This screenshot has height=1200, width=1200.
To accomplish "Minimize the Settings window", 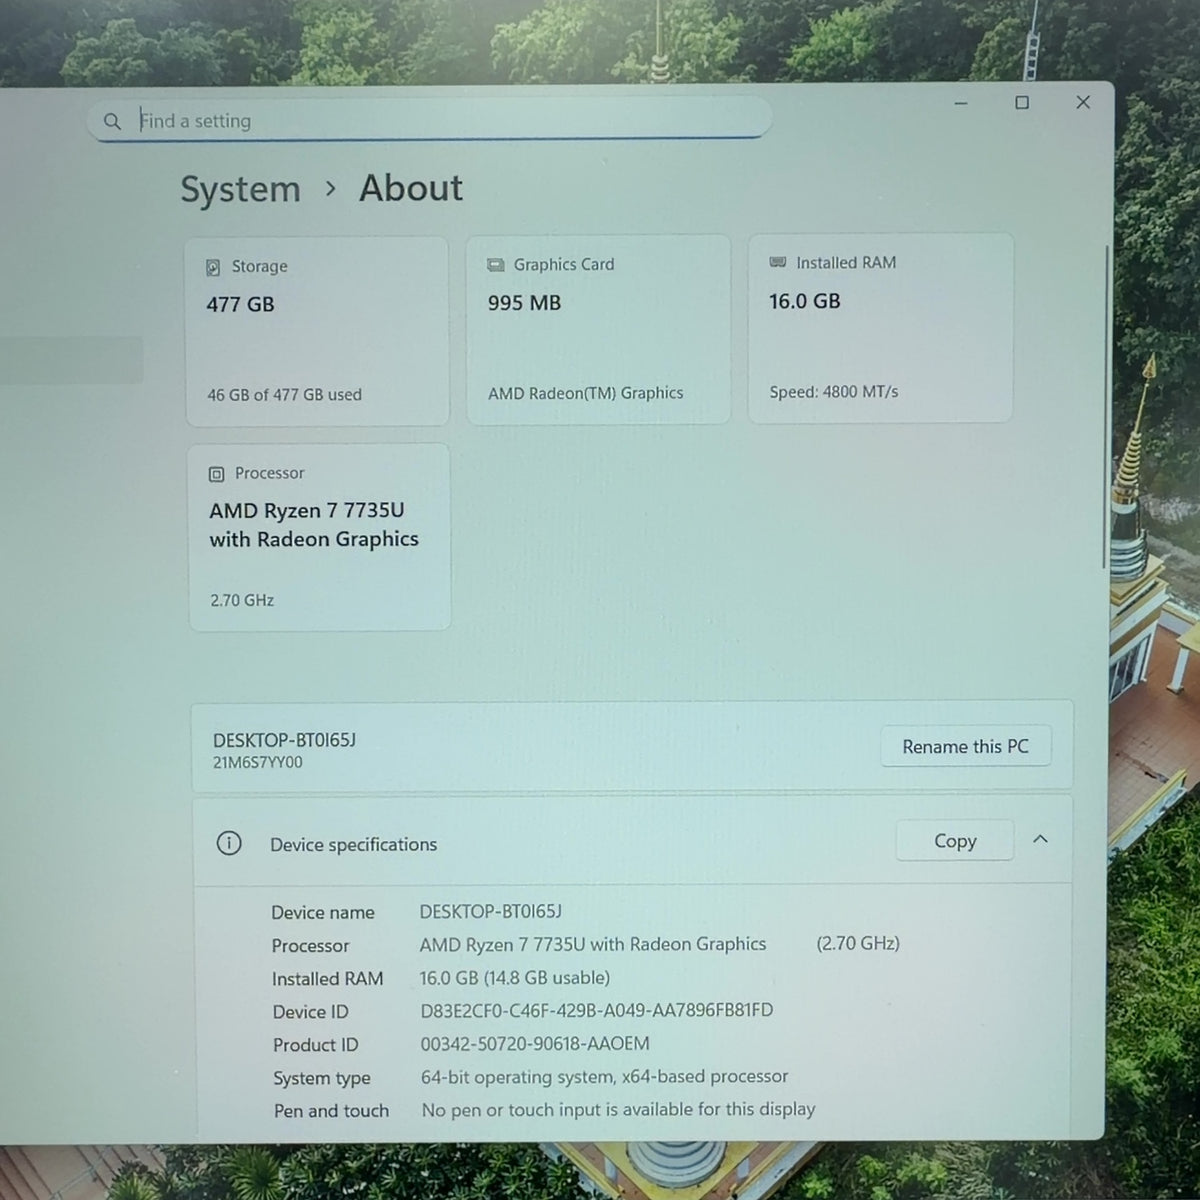I will [961, 103].
